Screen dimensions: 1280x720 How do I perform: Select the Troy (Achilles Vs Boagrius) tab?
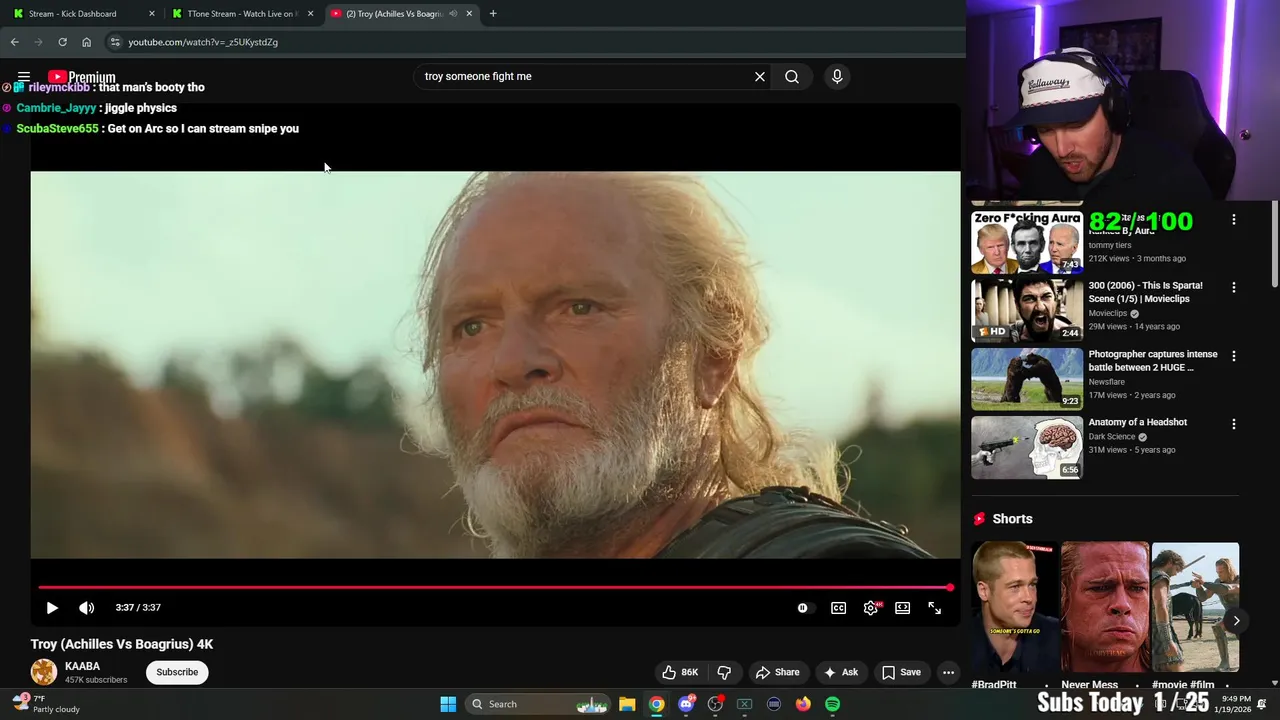(394, 14)
